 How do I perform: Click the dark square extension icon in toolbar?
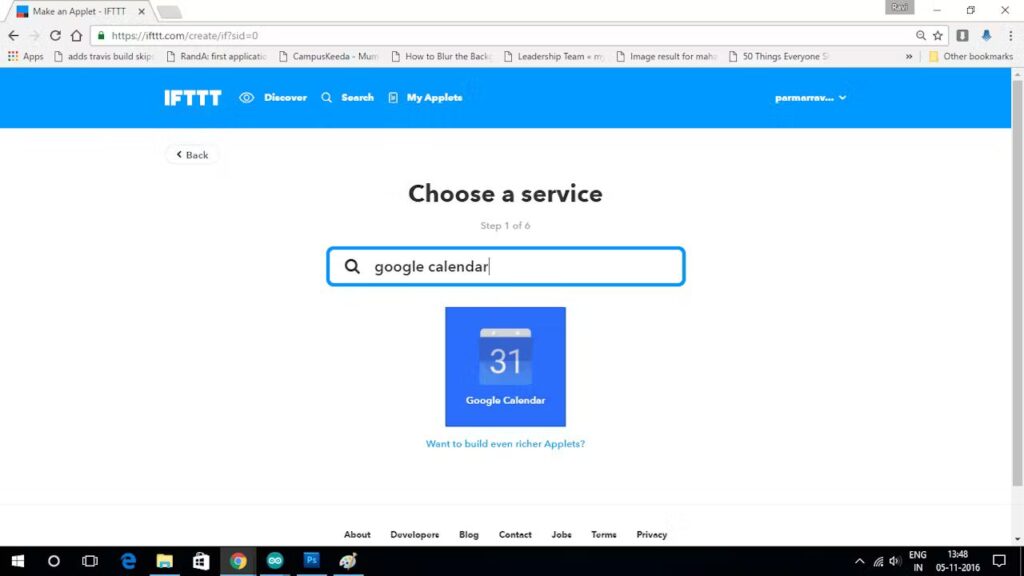coord(963,35)
